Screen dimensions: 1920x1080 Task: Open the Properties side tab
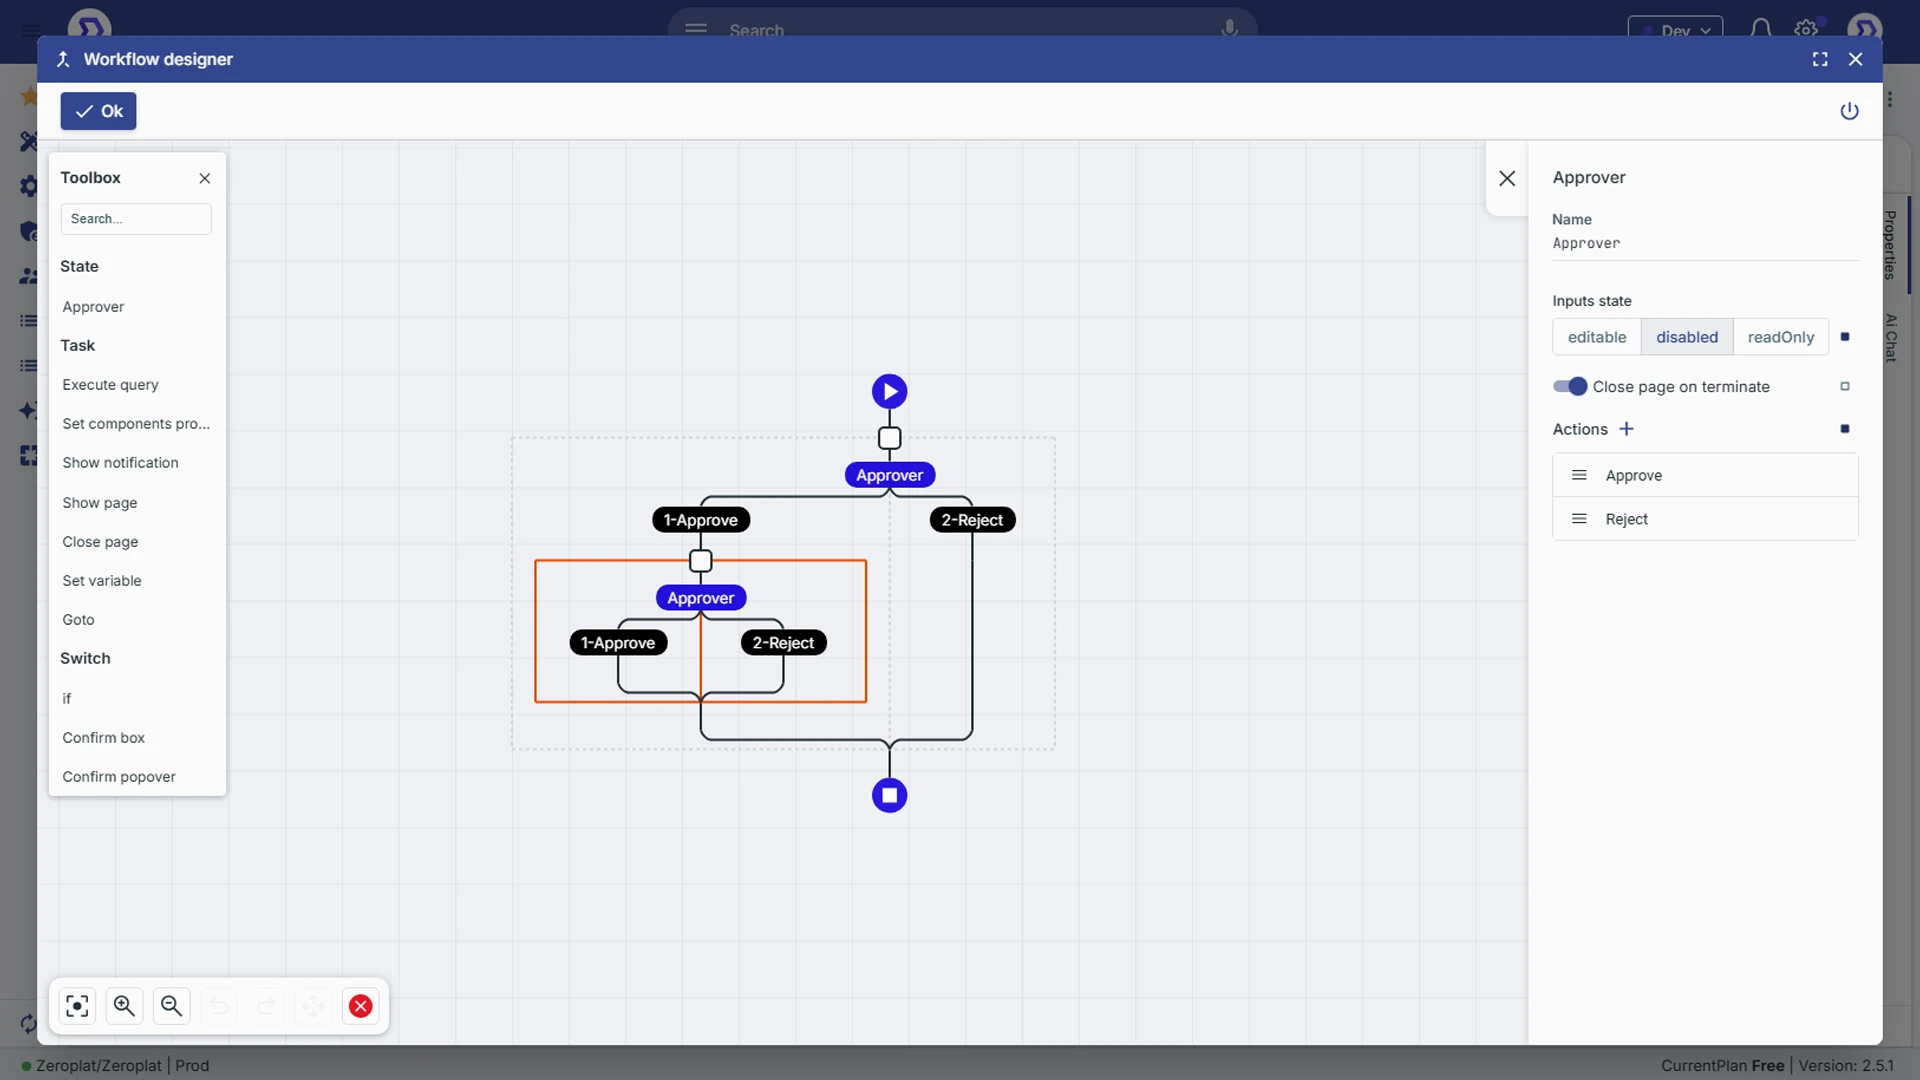(1890, 245)
